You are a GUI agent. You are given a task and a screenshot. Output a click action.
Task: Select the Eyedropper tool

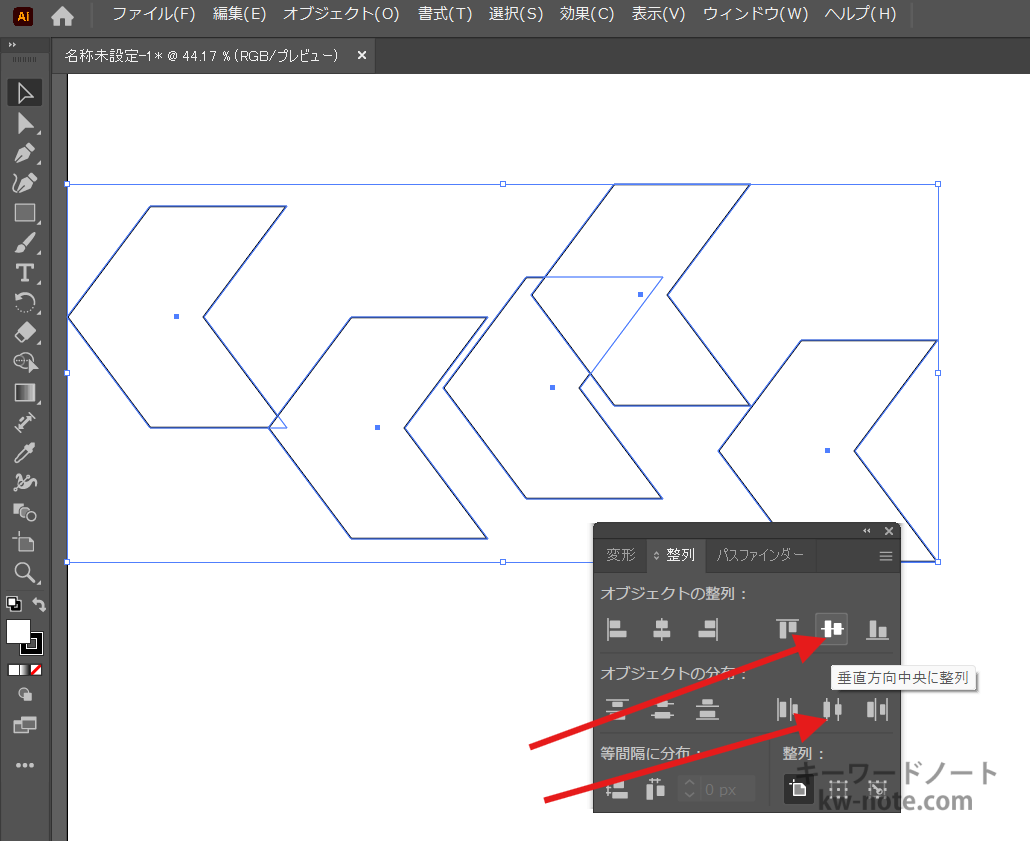(x=25, y=453)
